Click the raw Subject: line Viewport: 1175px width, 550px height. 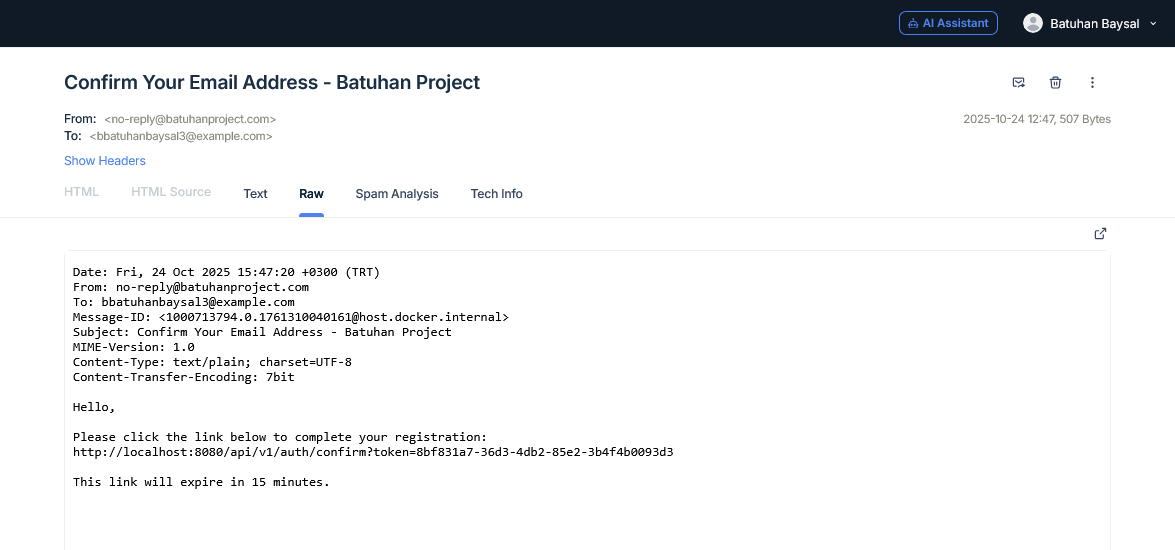[262, 332]
